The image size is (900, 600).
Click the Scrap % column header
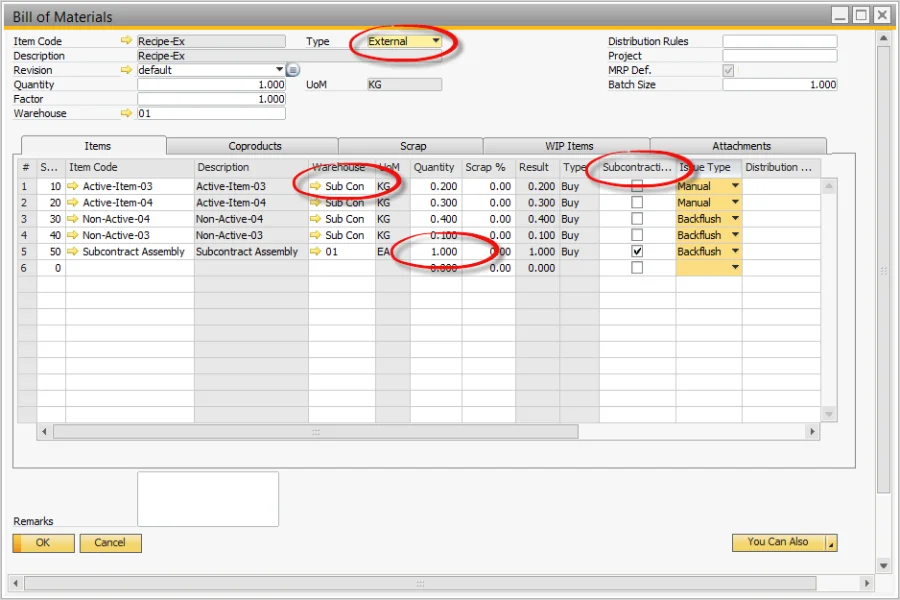(x=488, y=167)
